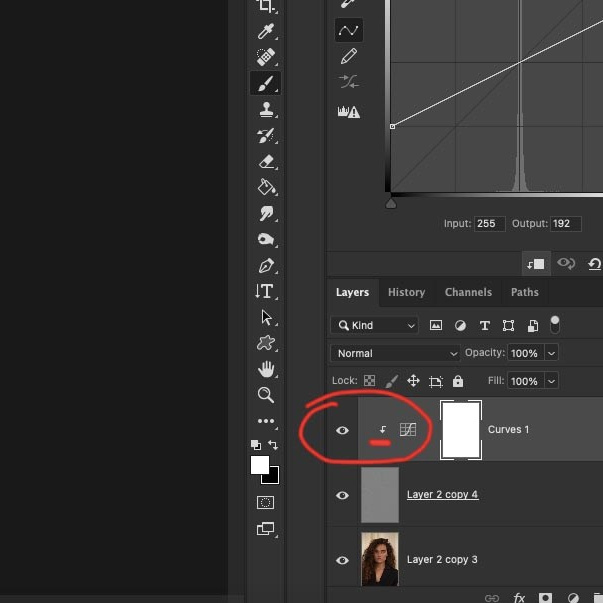
Task: Click the black point input slider triangle
Action: point(391,204)
